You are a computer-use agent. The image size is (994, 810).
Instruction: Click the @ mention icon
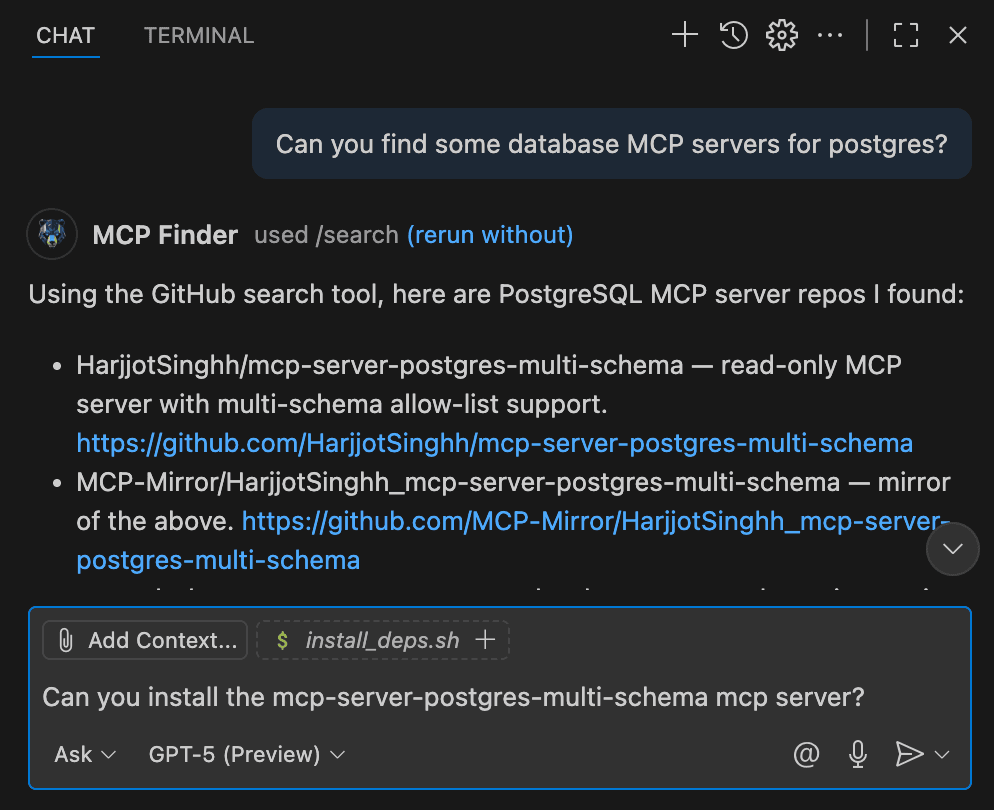click(806, 754)
